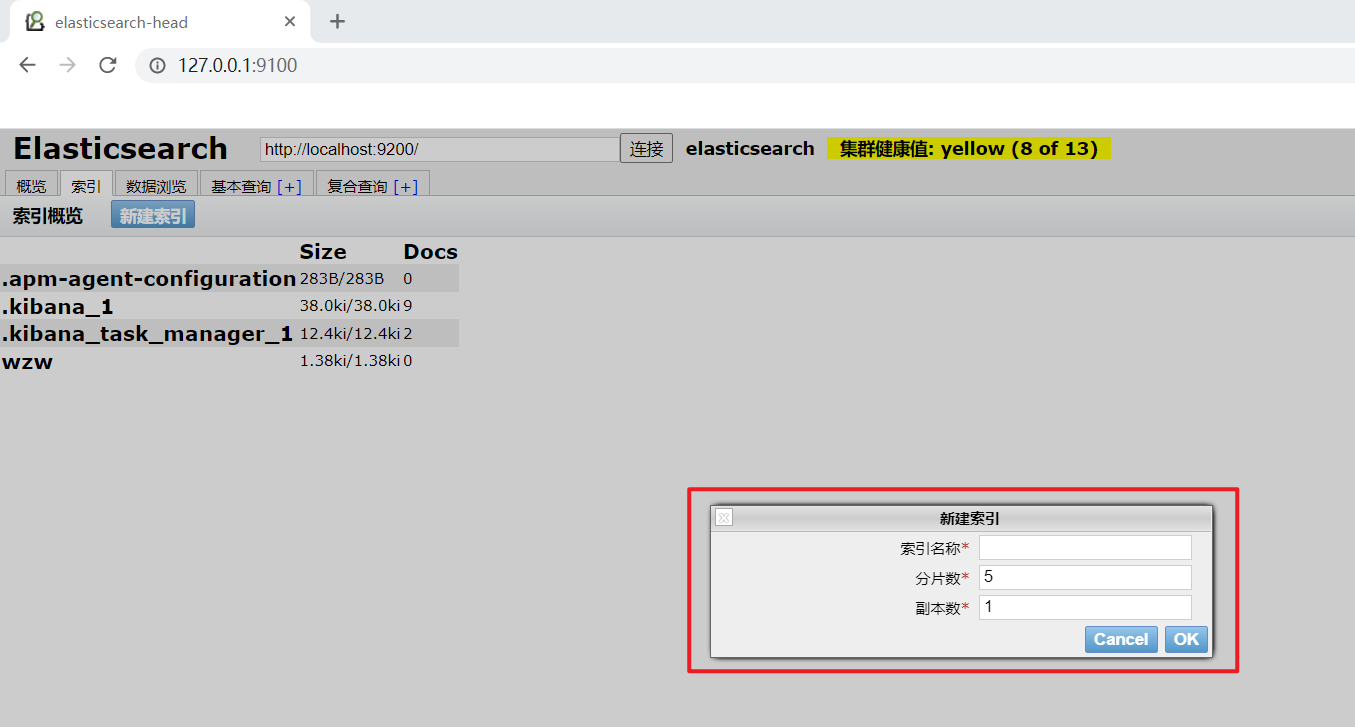
Task: Switch to the 概览 tab
Action: pos(32,186)
